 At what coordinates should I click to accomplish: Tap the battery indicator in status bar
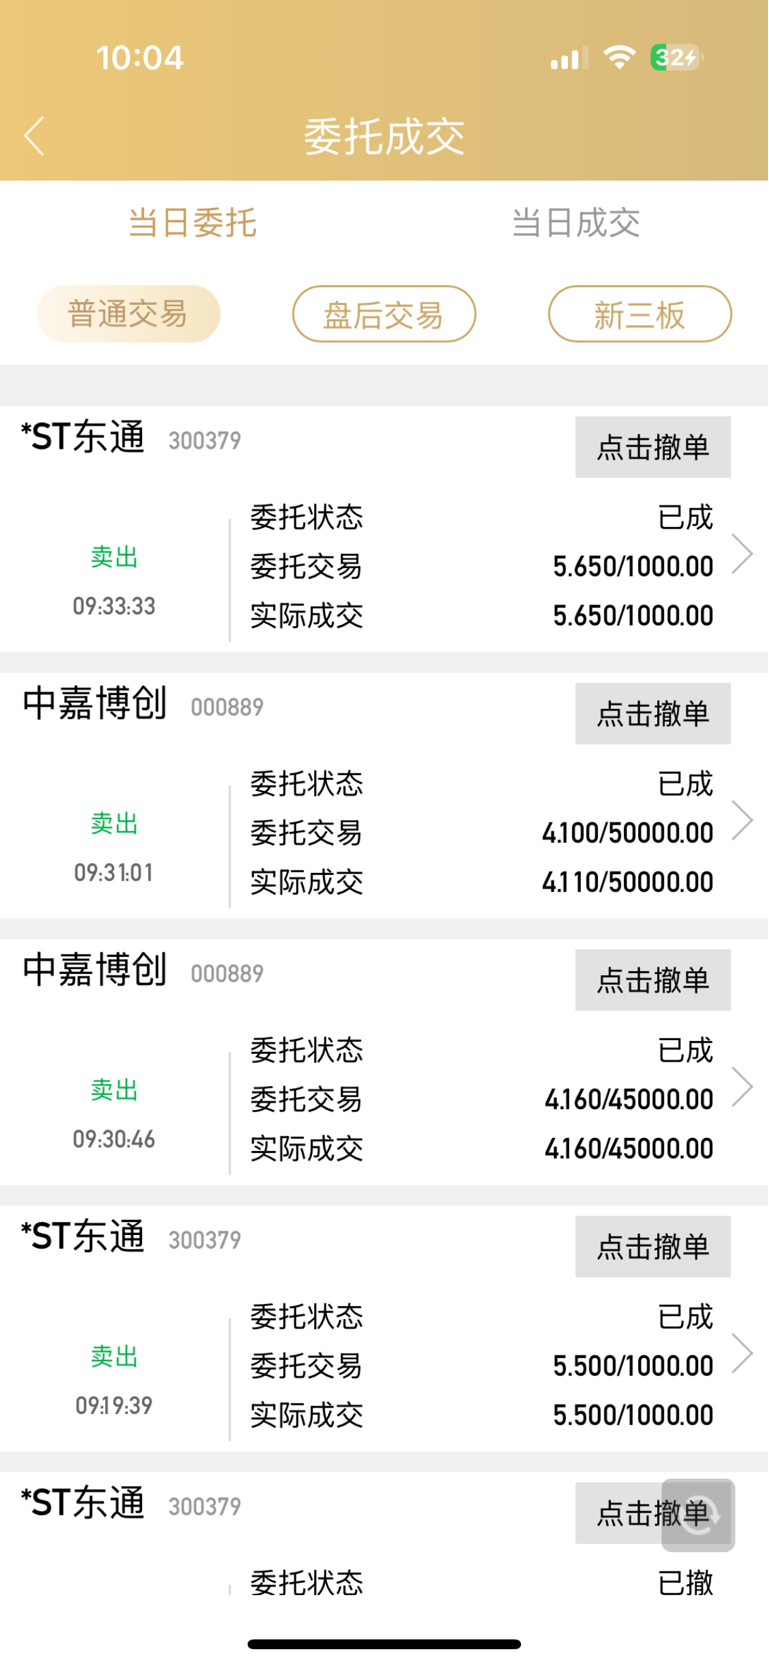[x=677, y=58]
